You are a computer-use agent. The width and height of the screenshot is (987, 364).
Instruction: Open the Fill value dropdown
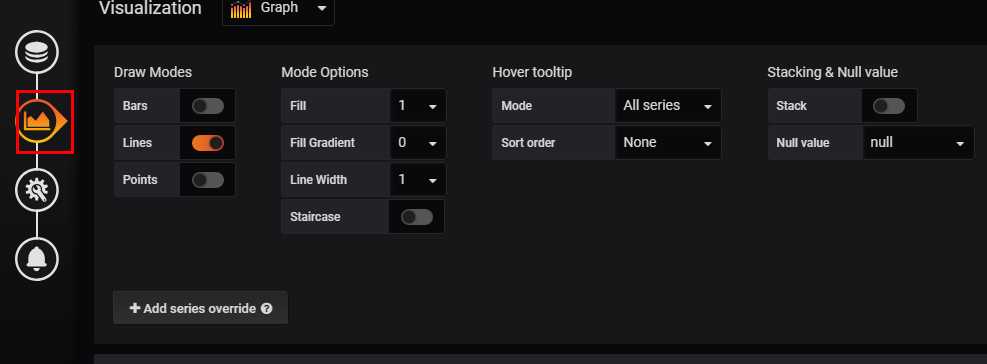tap(418, 106)
